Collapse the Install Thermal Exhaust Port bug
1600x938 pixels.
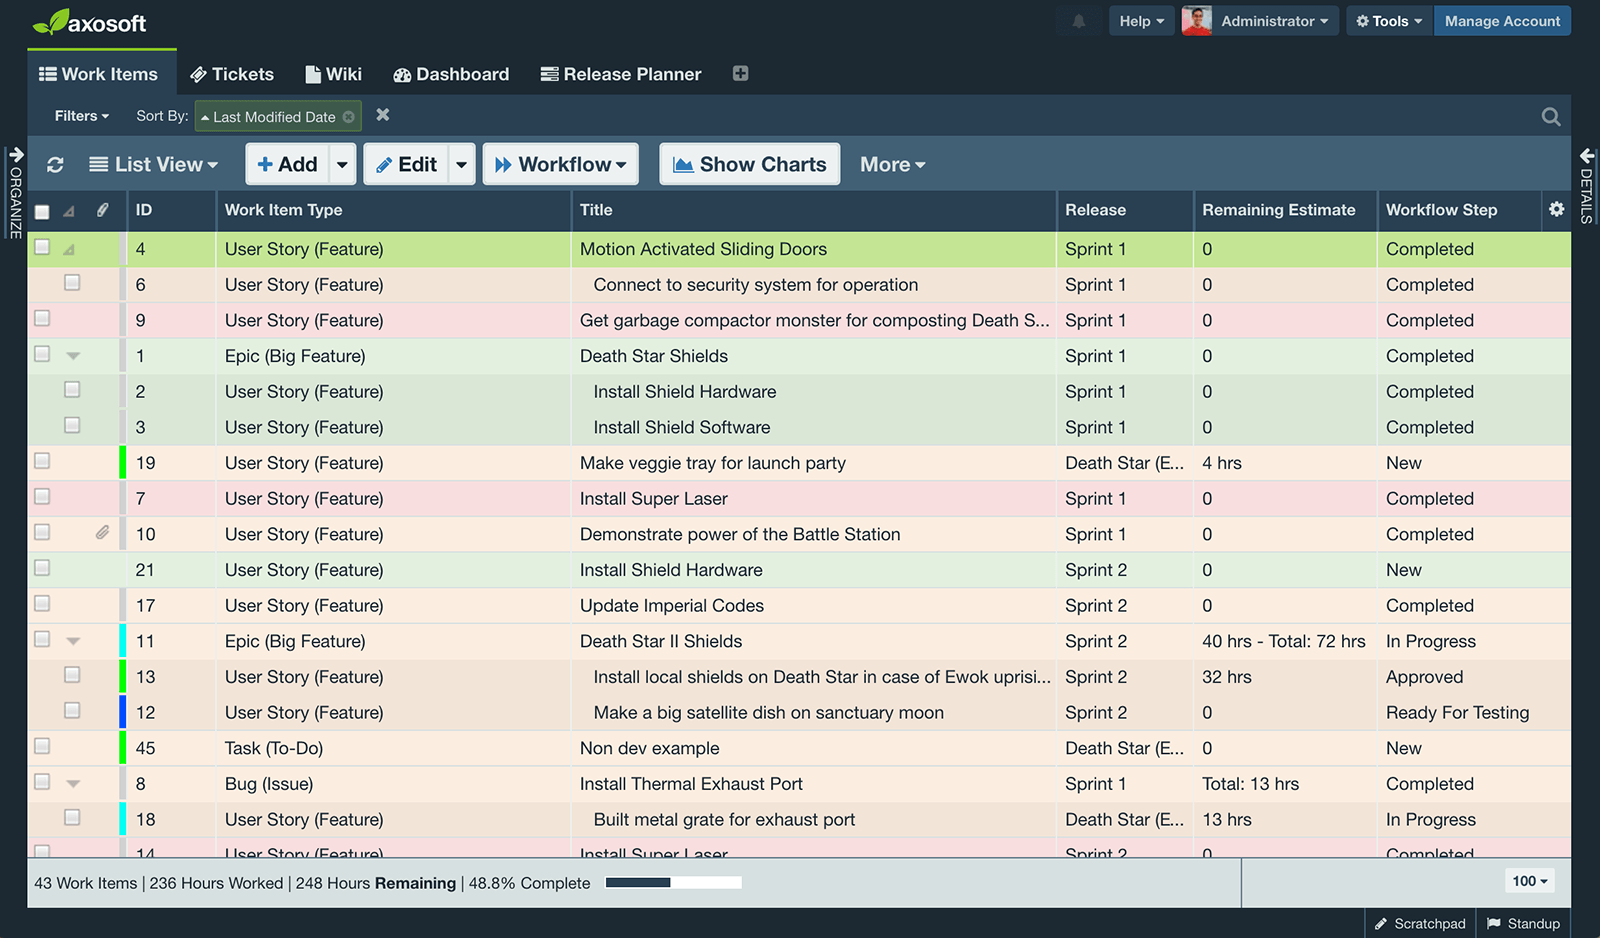[x=73, y=784]
